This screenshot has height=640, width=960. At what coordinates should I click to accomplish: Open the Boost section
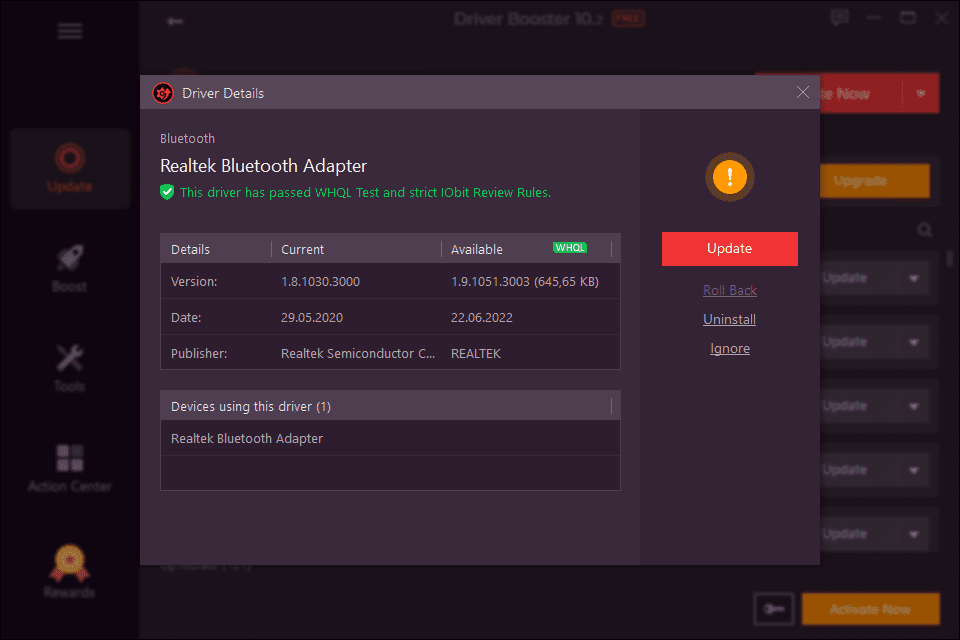coord(69,267)
